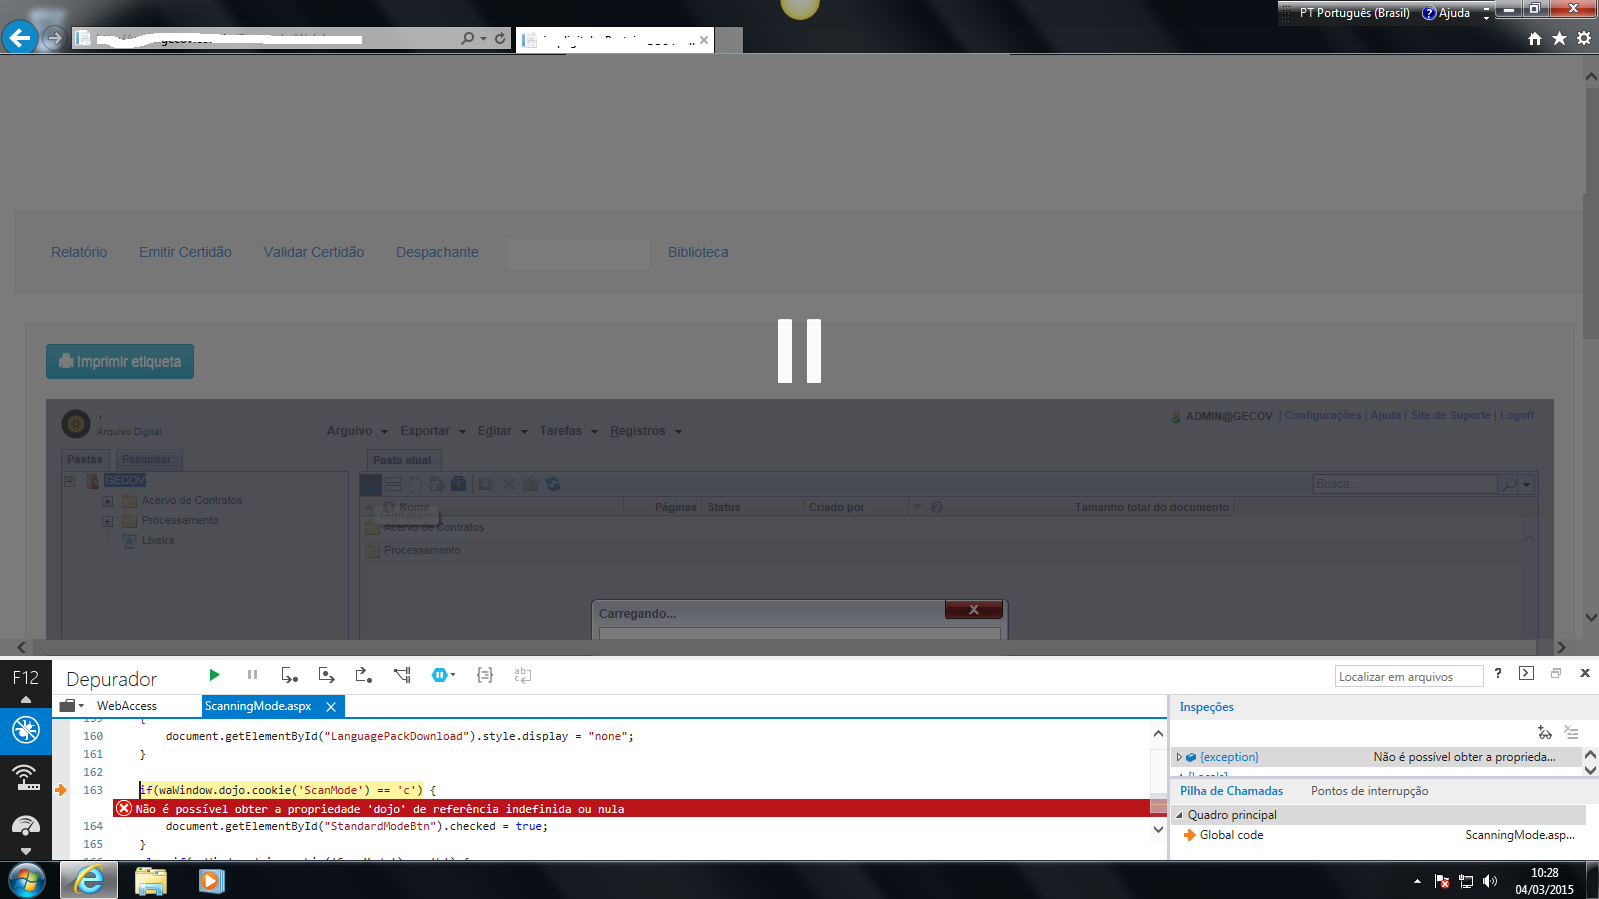Open Windows Media Player from the taskbar
This screenshot has width=1599, height=899.
[x=211, y=881]
